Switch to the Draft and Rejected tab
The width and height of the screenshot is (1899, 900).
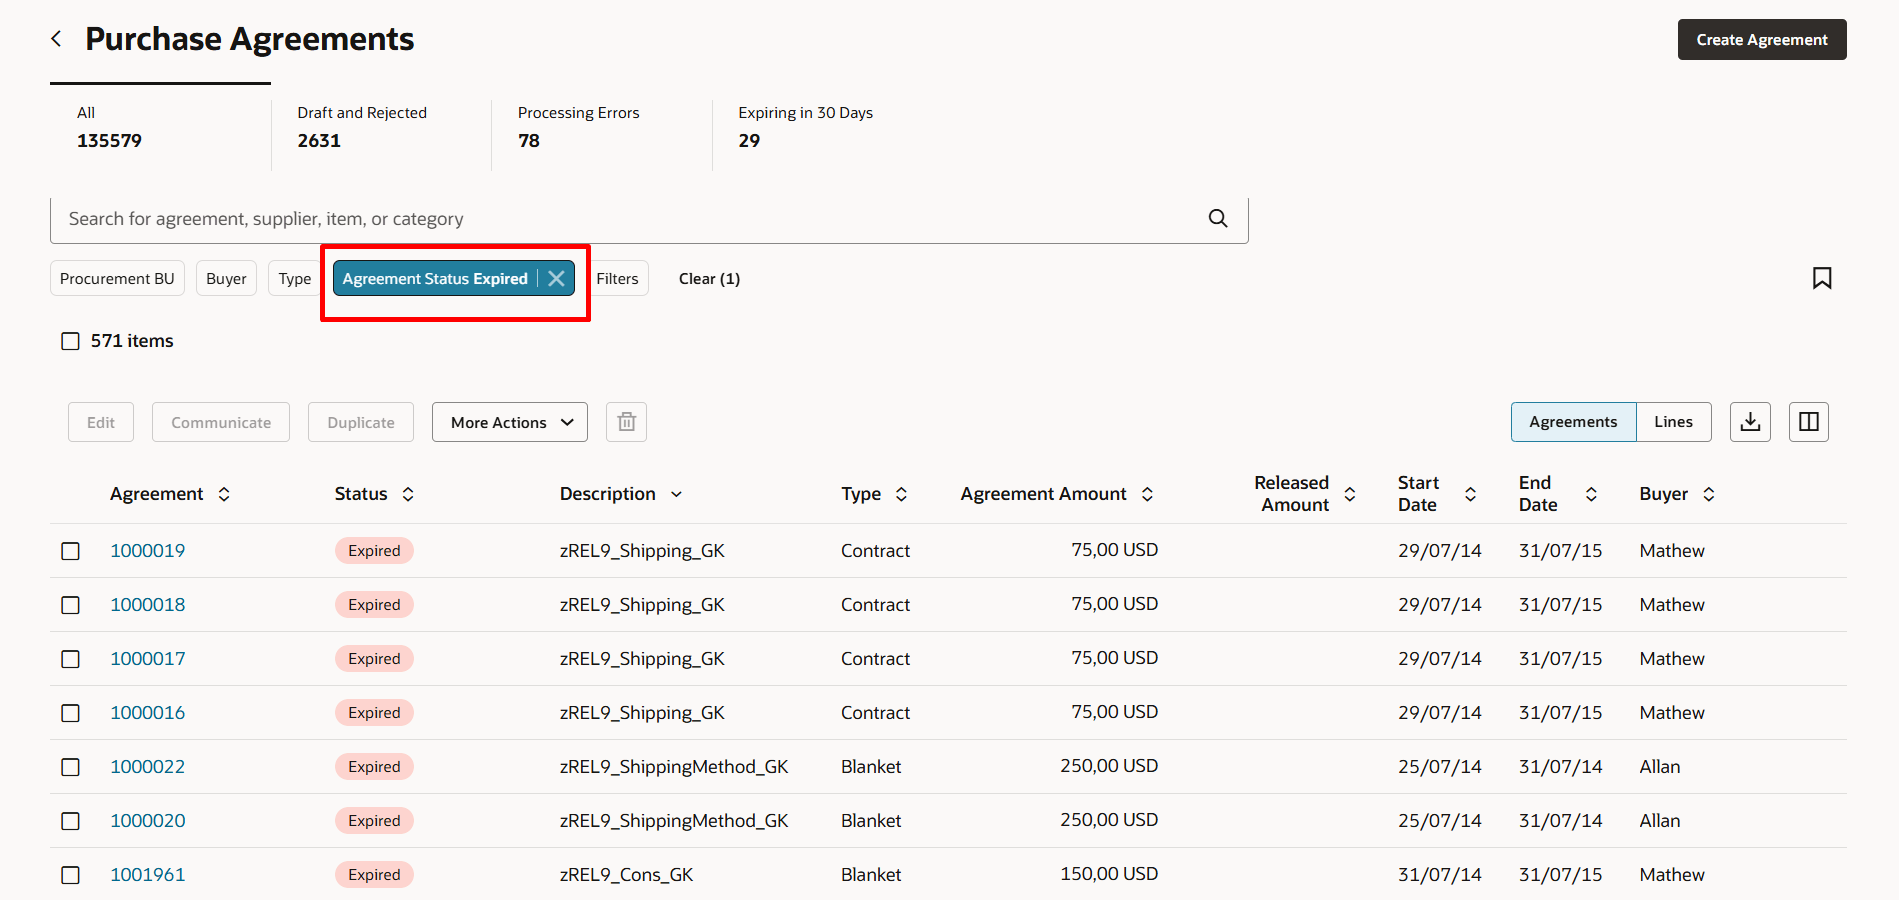click(x=361, y=127)
